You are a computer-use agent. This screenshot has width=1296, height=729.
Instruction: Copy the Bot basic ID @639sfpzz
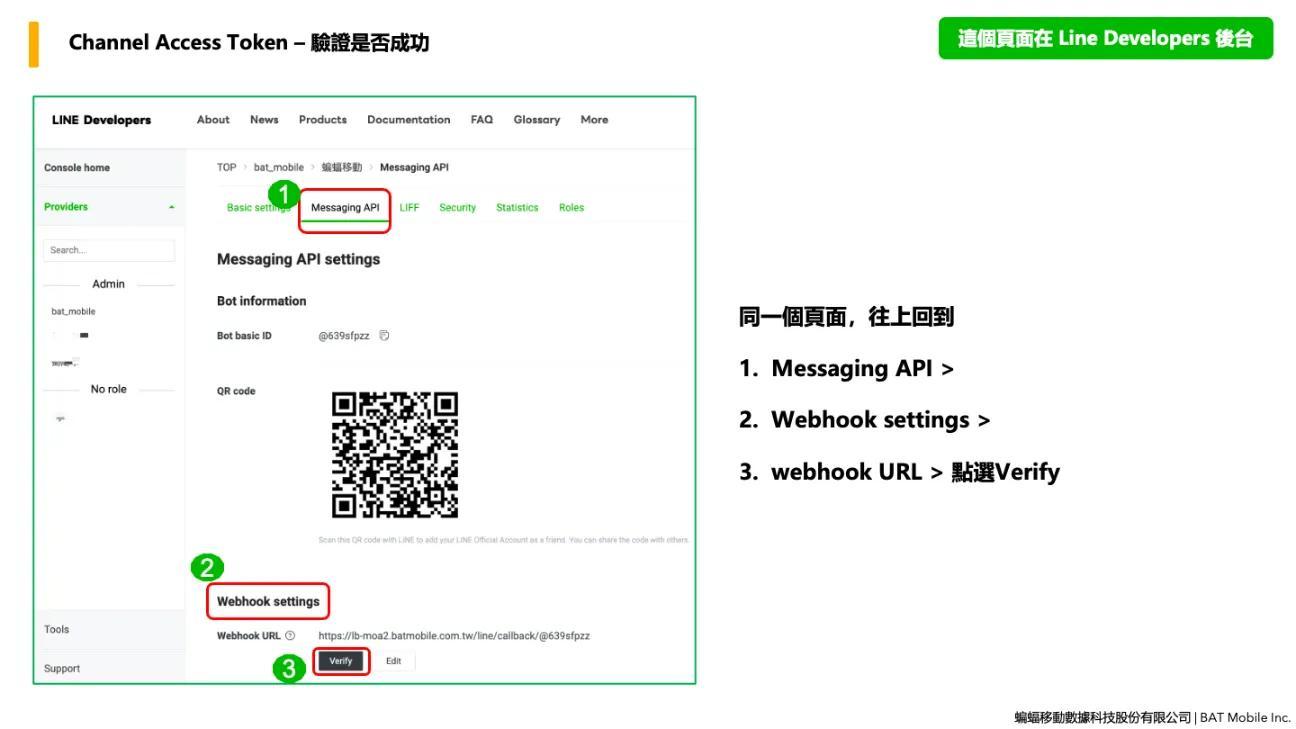tap(384, 336)
